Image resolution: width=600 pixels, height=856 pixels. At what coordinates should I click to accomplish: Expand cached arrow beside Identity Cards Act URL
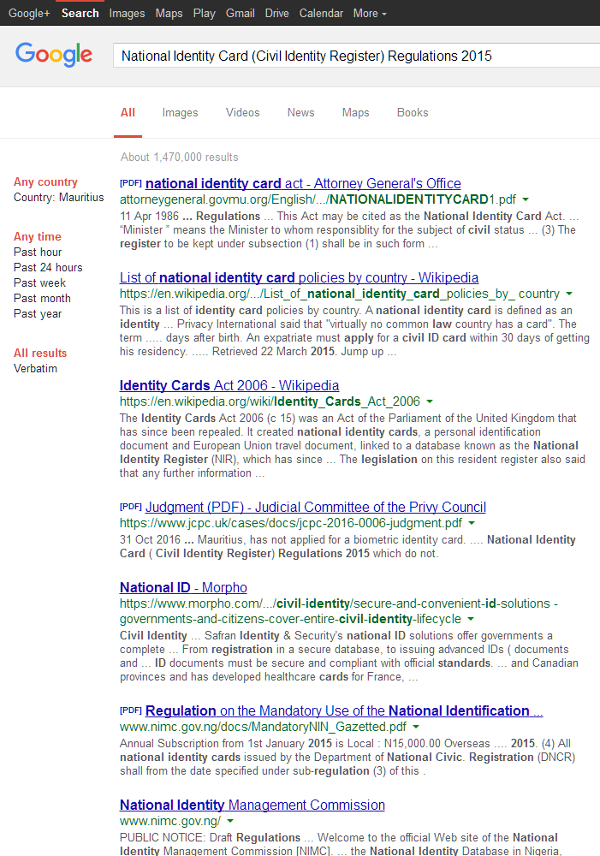coord(429,402)
